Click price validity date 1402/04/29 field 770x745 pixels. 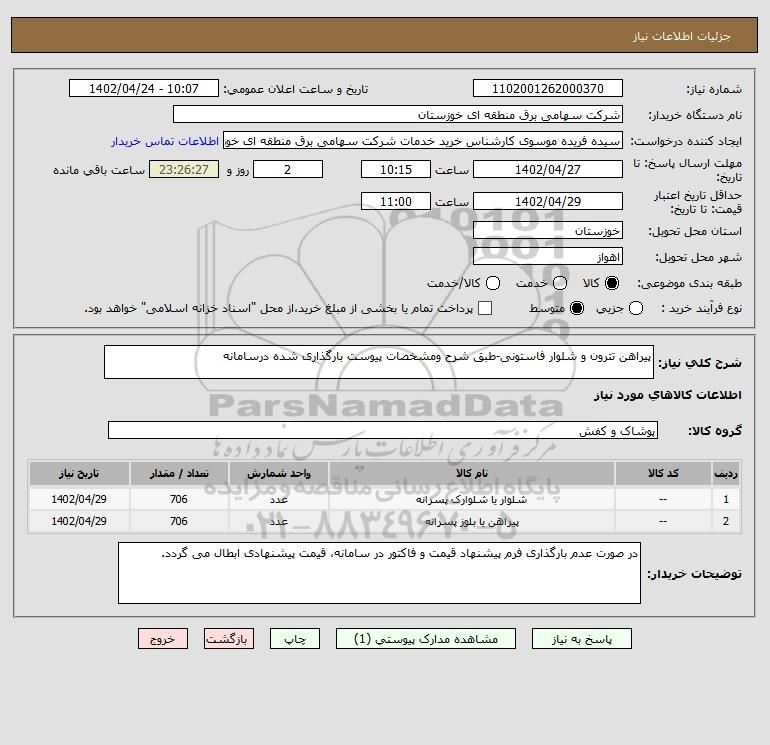(548, 201)
